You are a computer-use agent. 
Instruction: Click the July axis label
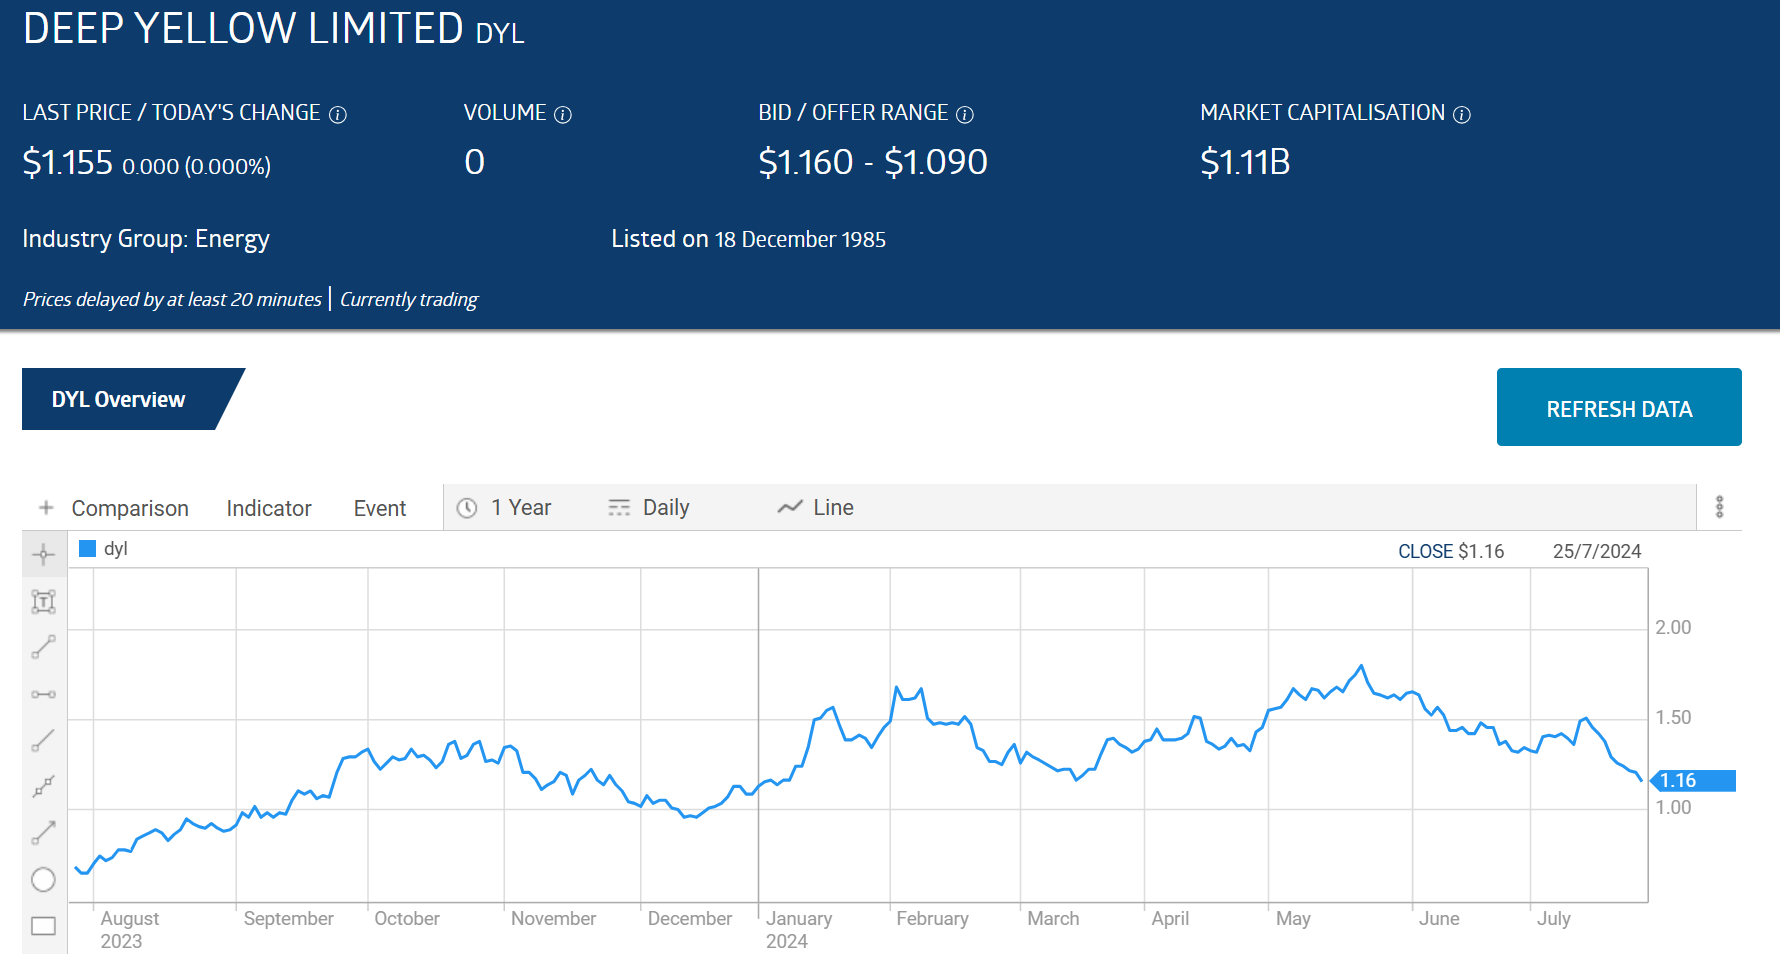point(1554,918)
